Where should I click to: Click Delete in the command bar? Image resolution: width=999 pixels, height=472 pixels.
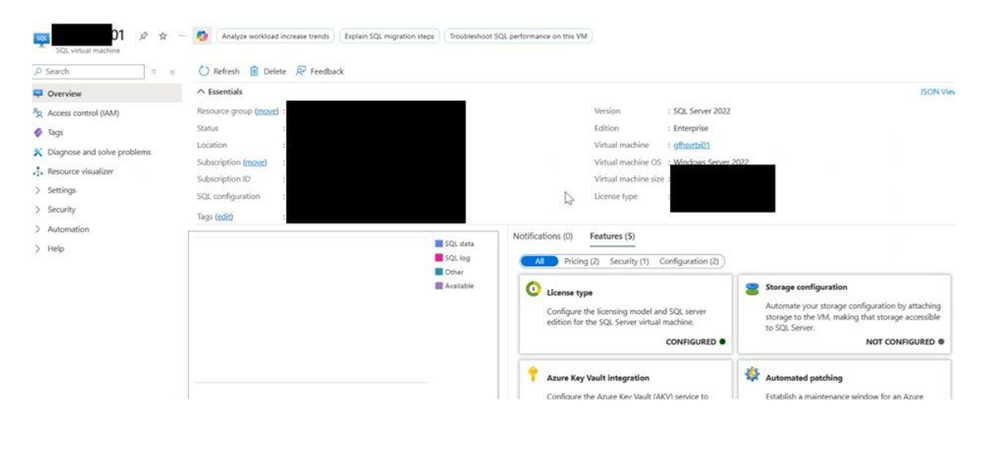(x=268, y=71)
